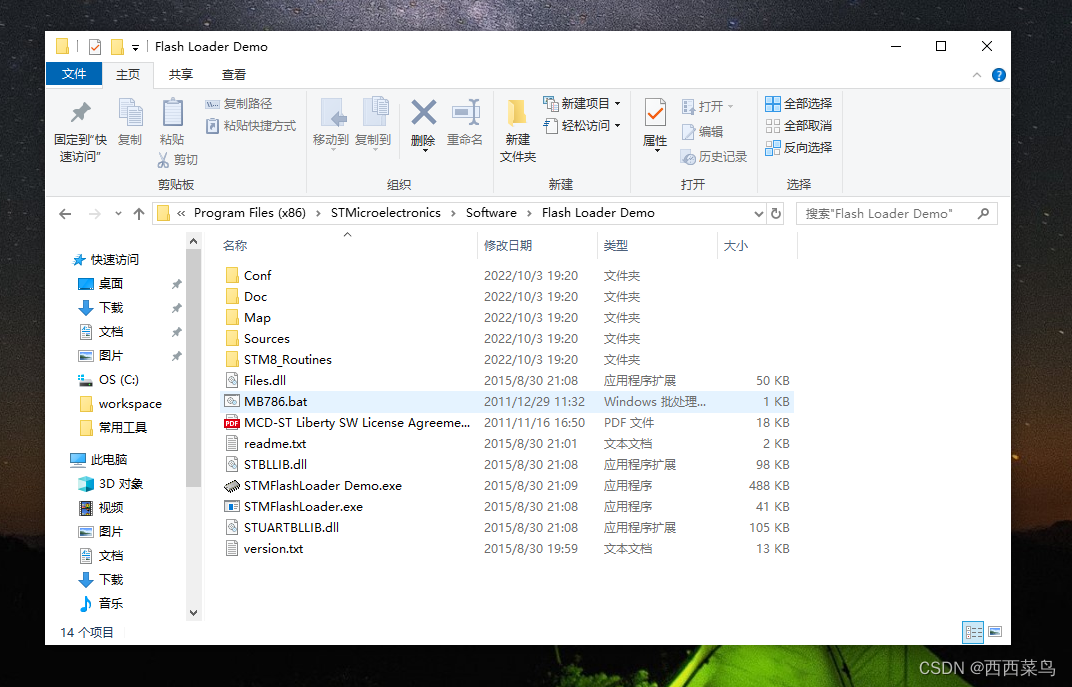Click Copy path in the ribbon
The height and width of the screenshot is (687, 1072).
point(239,104)
